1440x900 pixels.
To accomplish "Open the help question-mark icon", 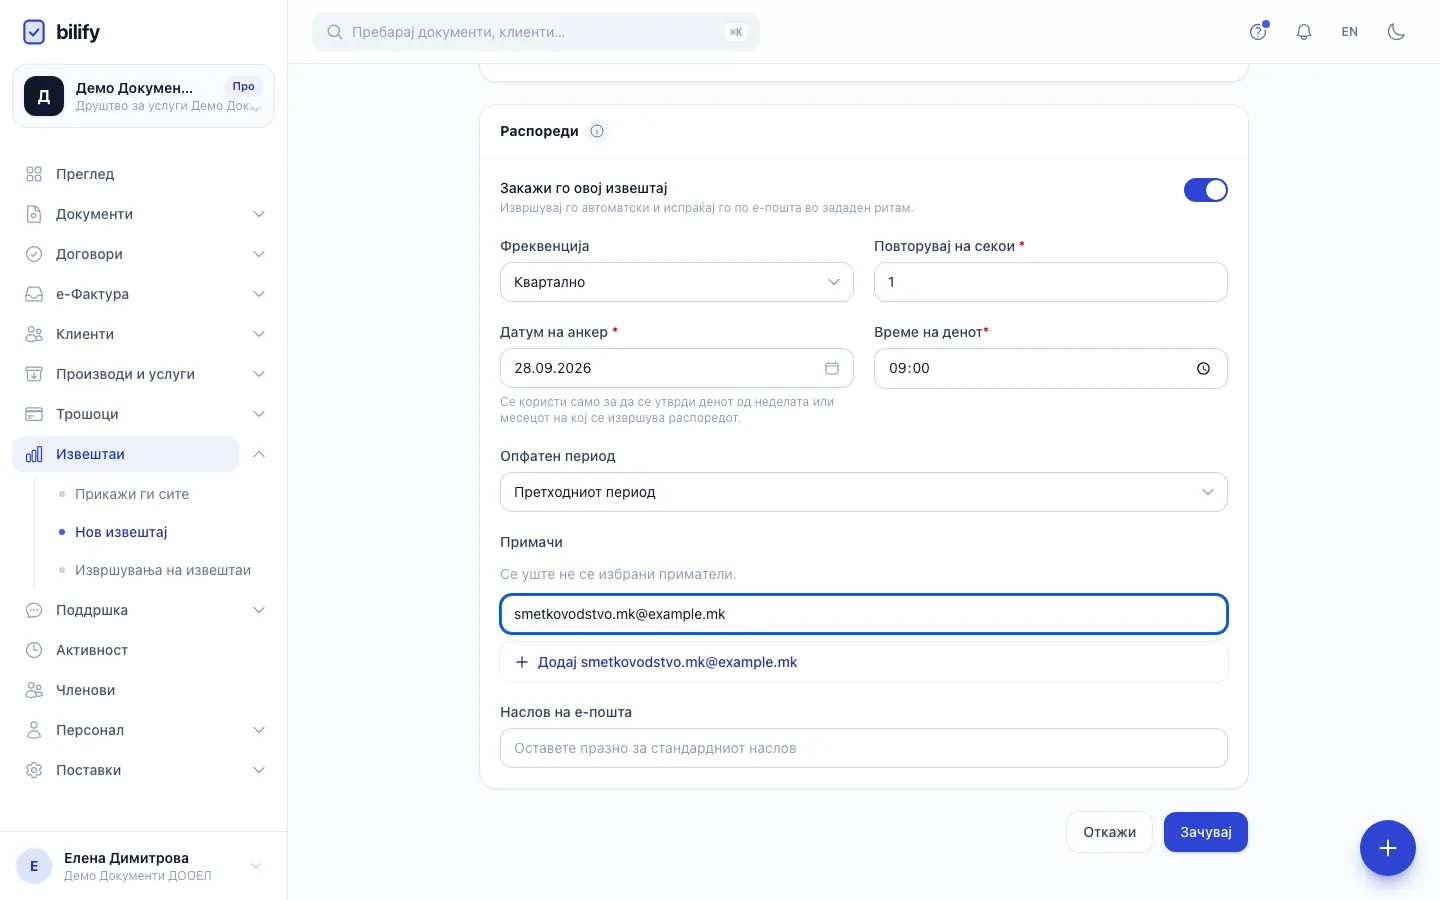I will coord(1258,32).
